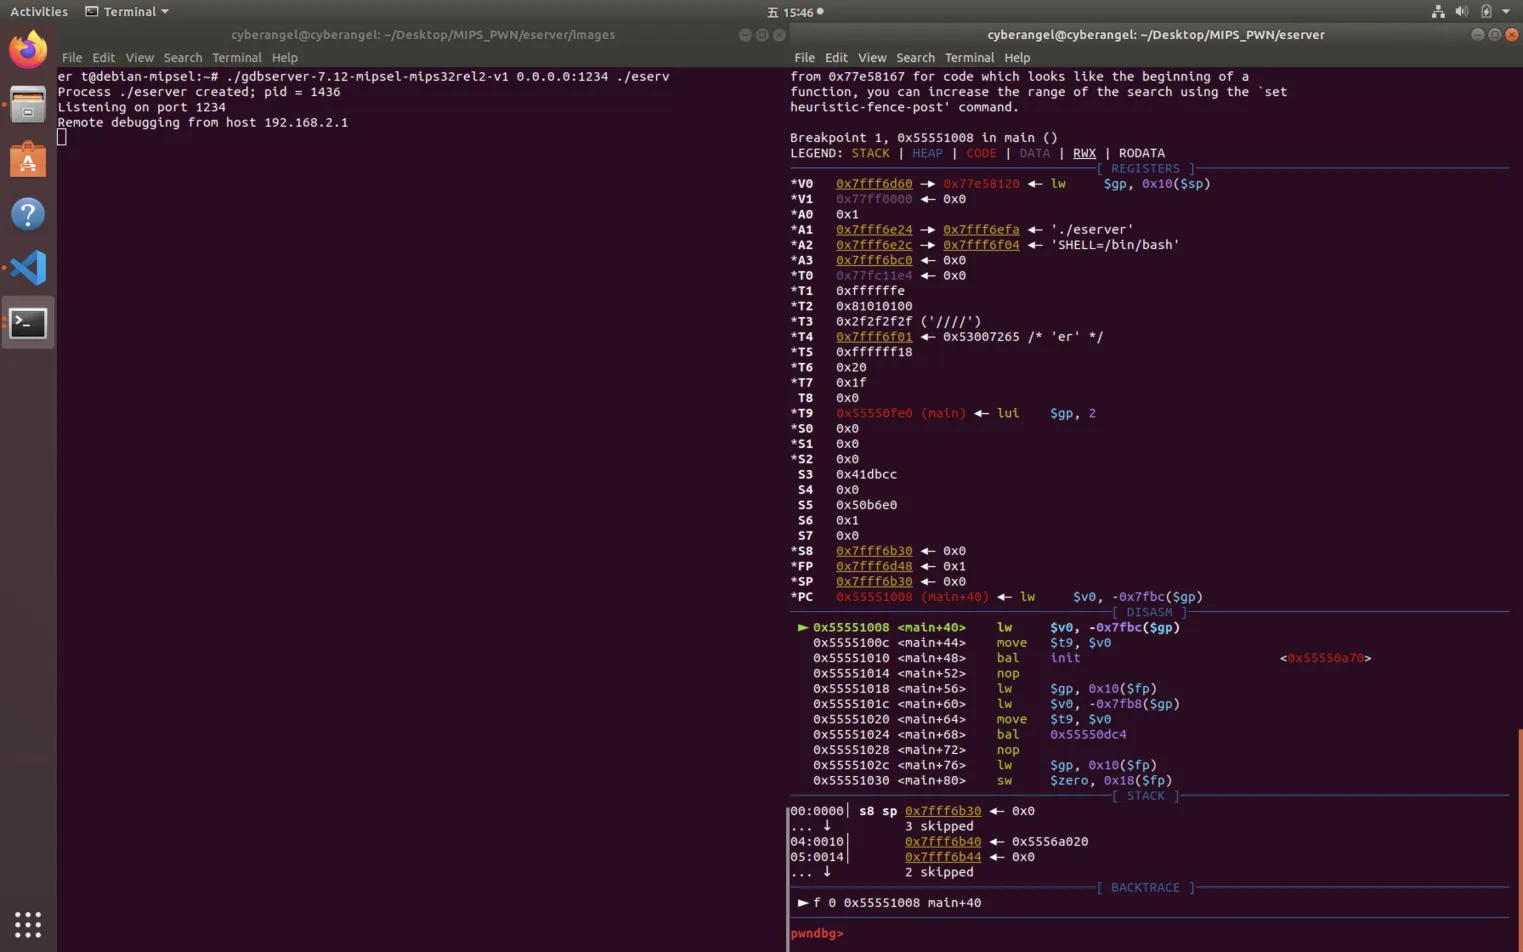
Task: Click address 0x7fff6d60 in the V0 row
Action: pos(874,184)
